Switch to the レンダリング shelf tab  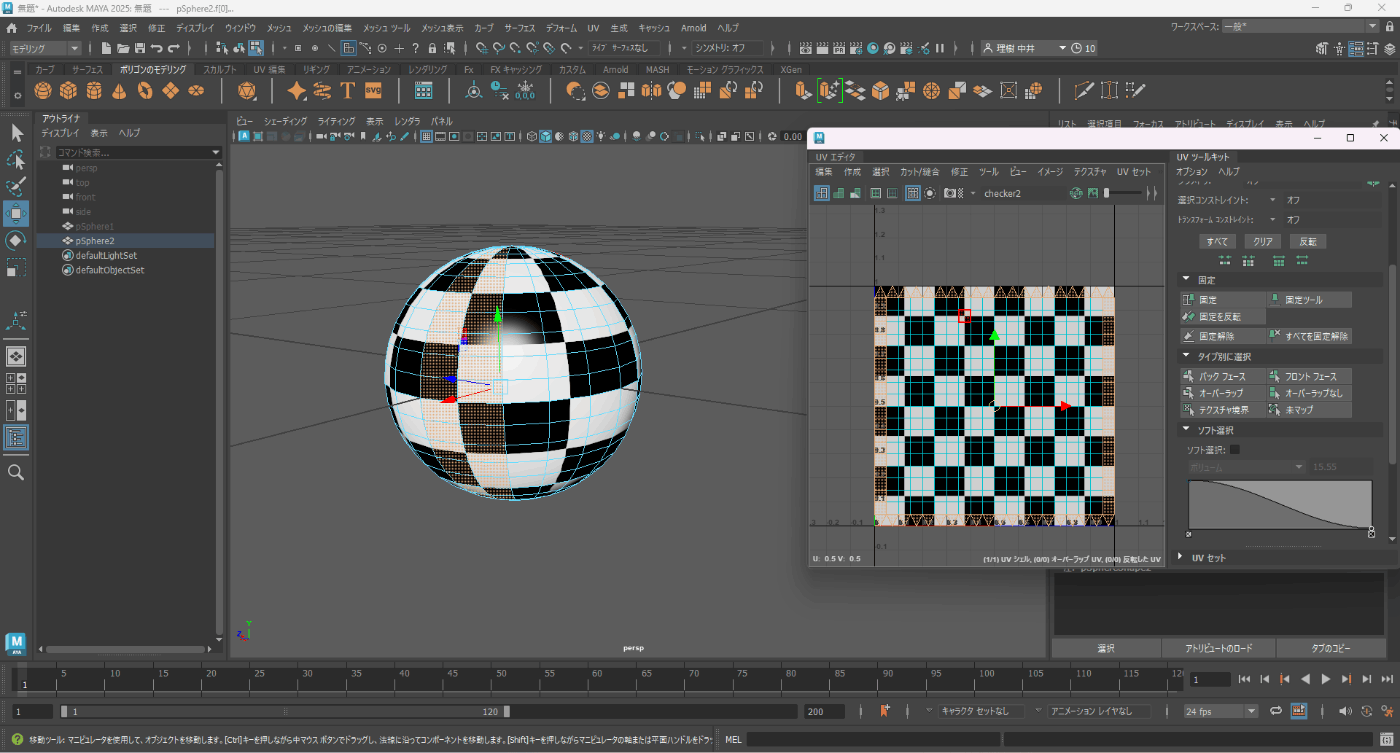[x=428, y=69]
